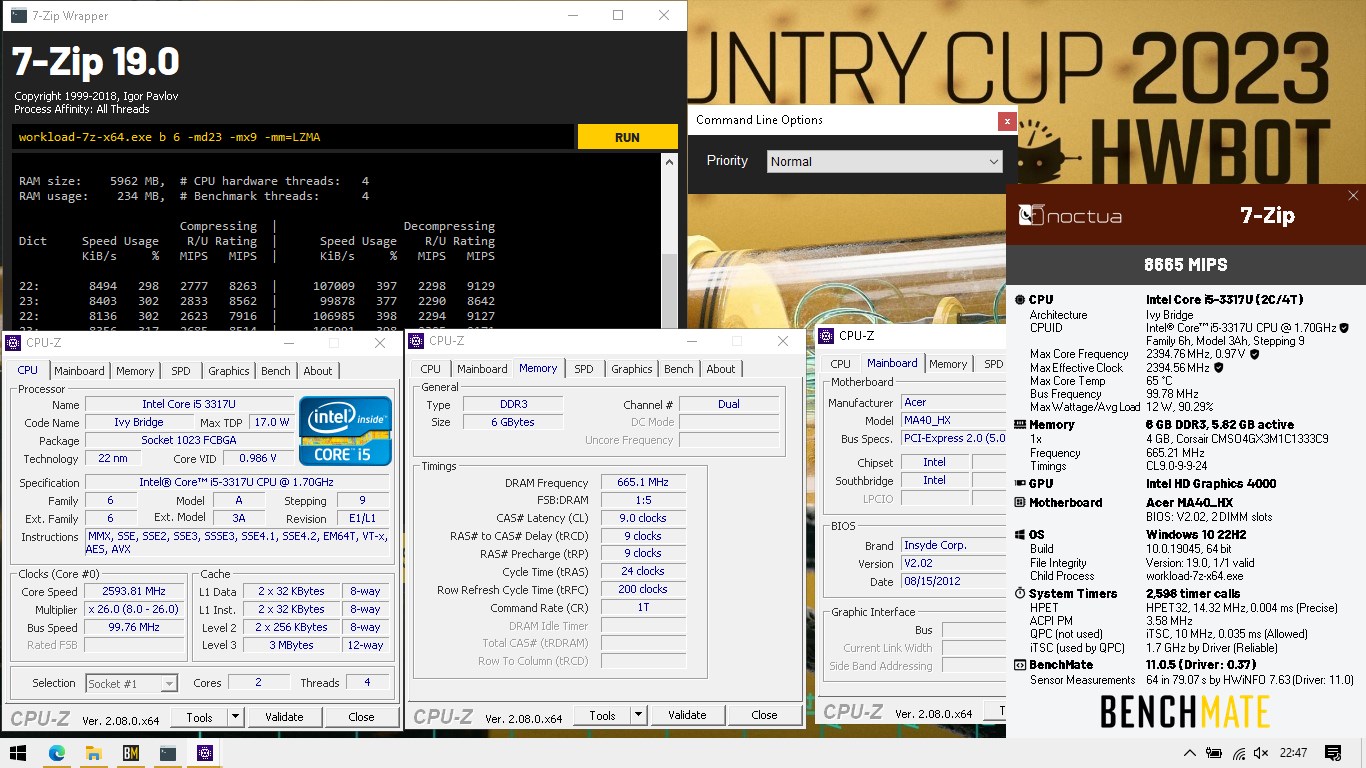This screenshot has height=768, width=1366.
Task: Click the System Timers stopwatch icon
Action: pos(1019,594)
